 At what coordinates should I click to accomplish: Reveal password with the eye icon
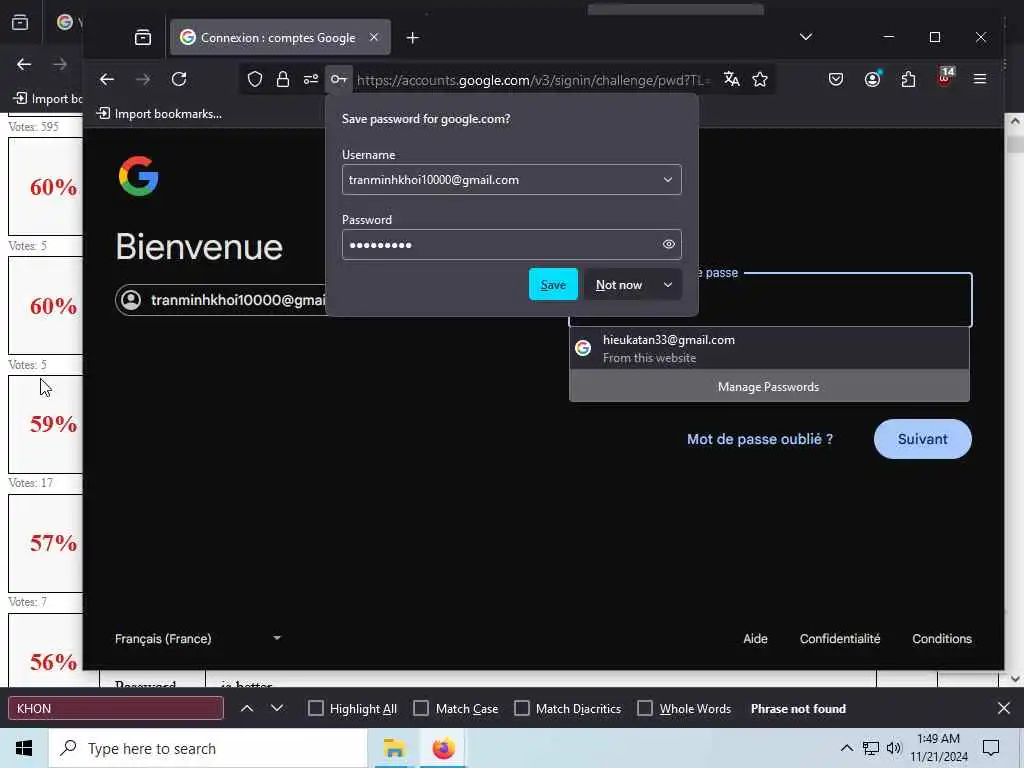[669, 244]
